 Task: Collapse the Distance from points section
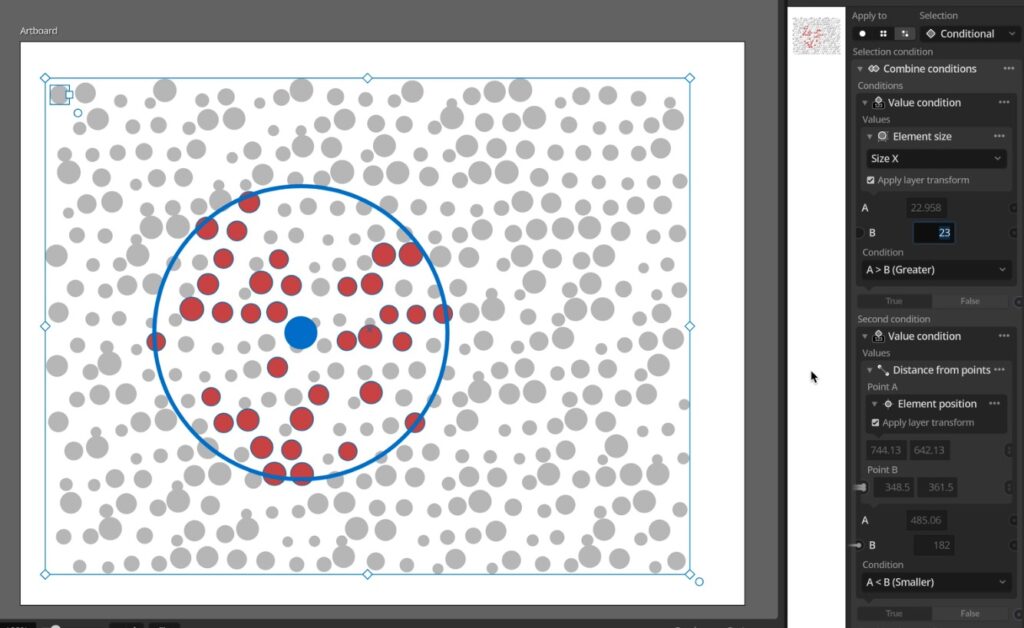[869, 370]
